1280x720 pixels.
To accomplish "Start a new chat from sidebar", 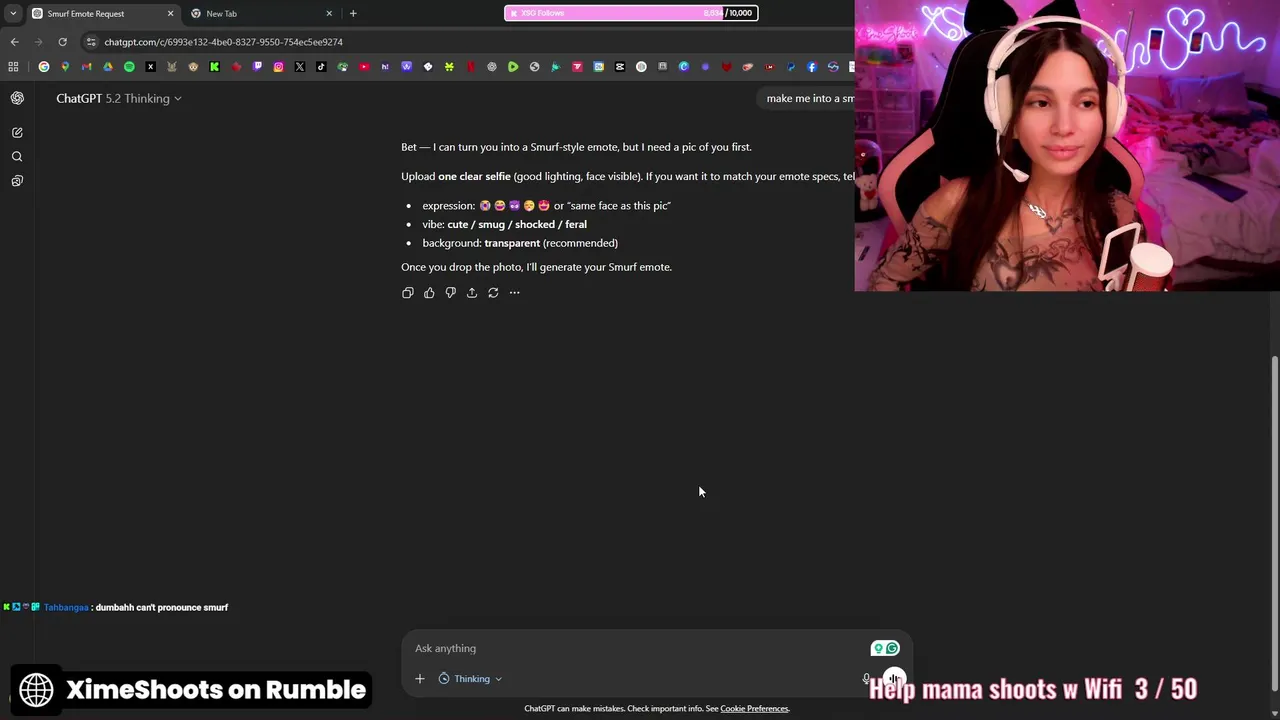I will pyautogui.click(x=17, y=132).
